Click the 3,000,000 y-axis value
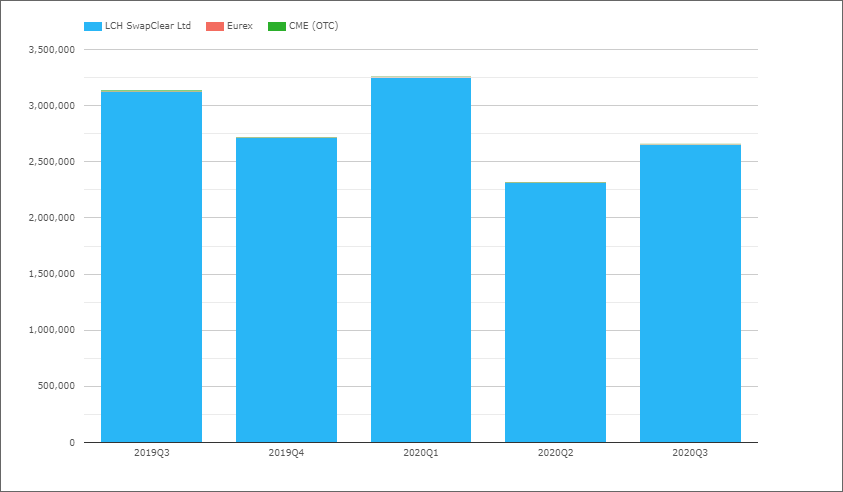This screenshot has height=492, width=843. 52,106
